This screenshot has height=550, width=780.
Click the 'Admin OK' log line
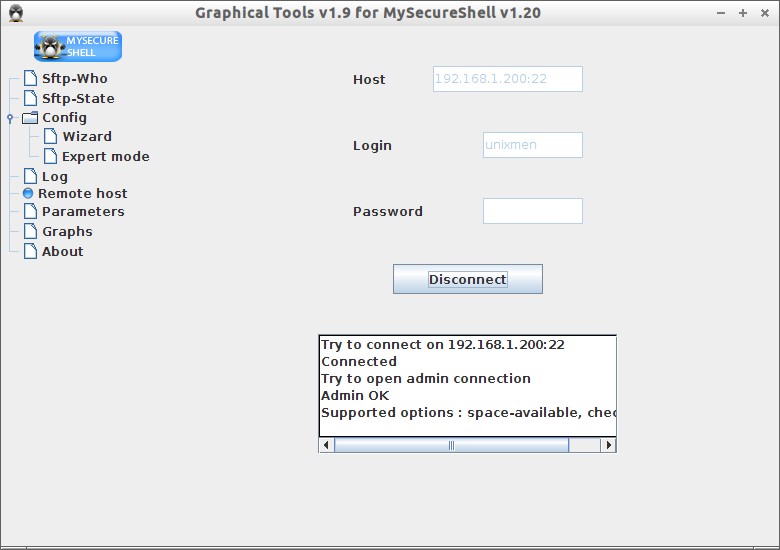355,396
